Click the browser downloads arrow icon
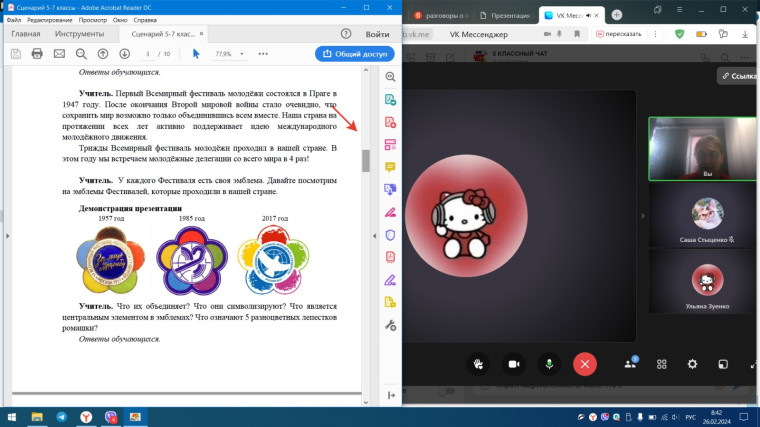Image resolution: width=760 pixels, height=427 pixels. pos(745,34)
